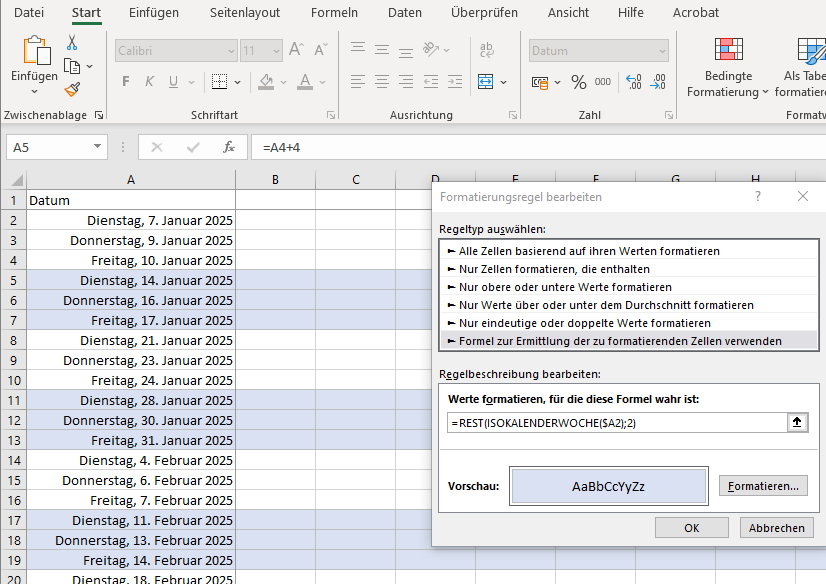Click the collapse dialog arrow beside formula
Viewport: 826px width, 584px height.
(x=797, y=422)
